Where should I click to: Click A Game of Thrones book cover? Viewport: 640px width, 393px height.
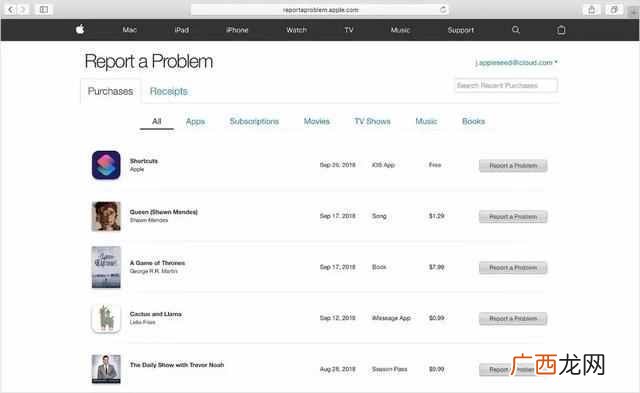106,267
